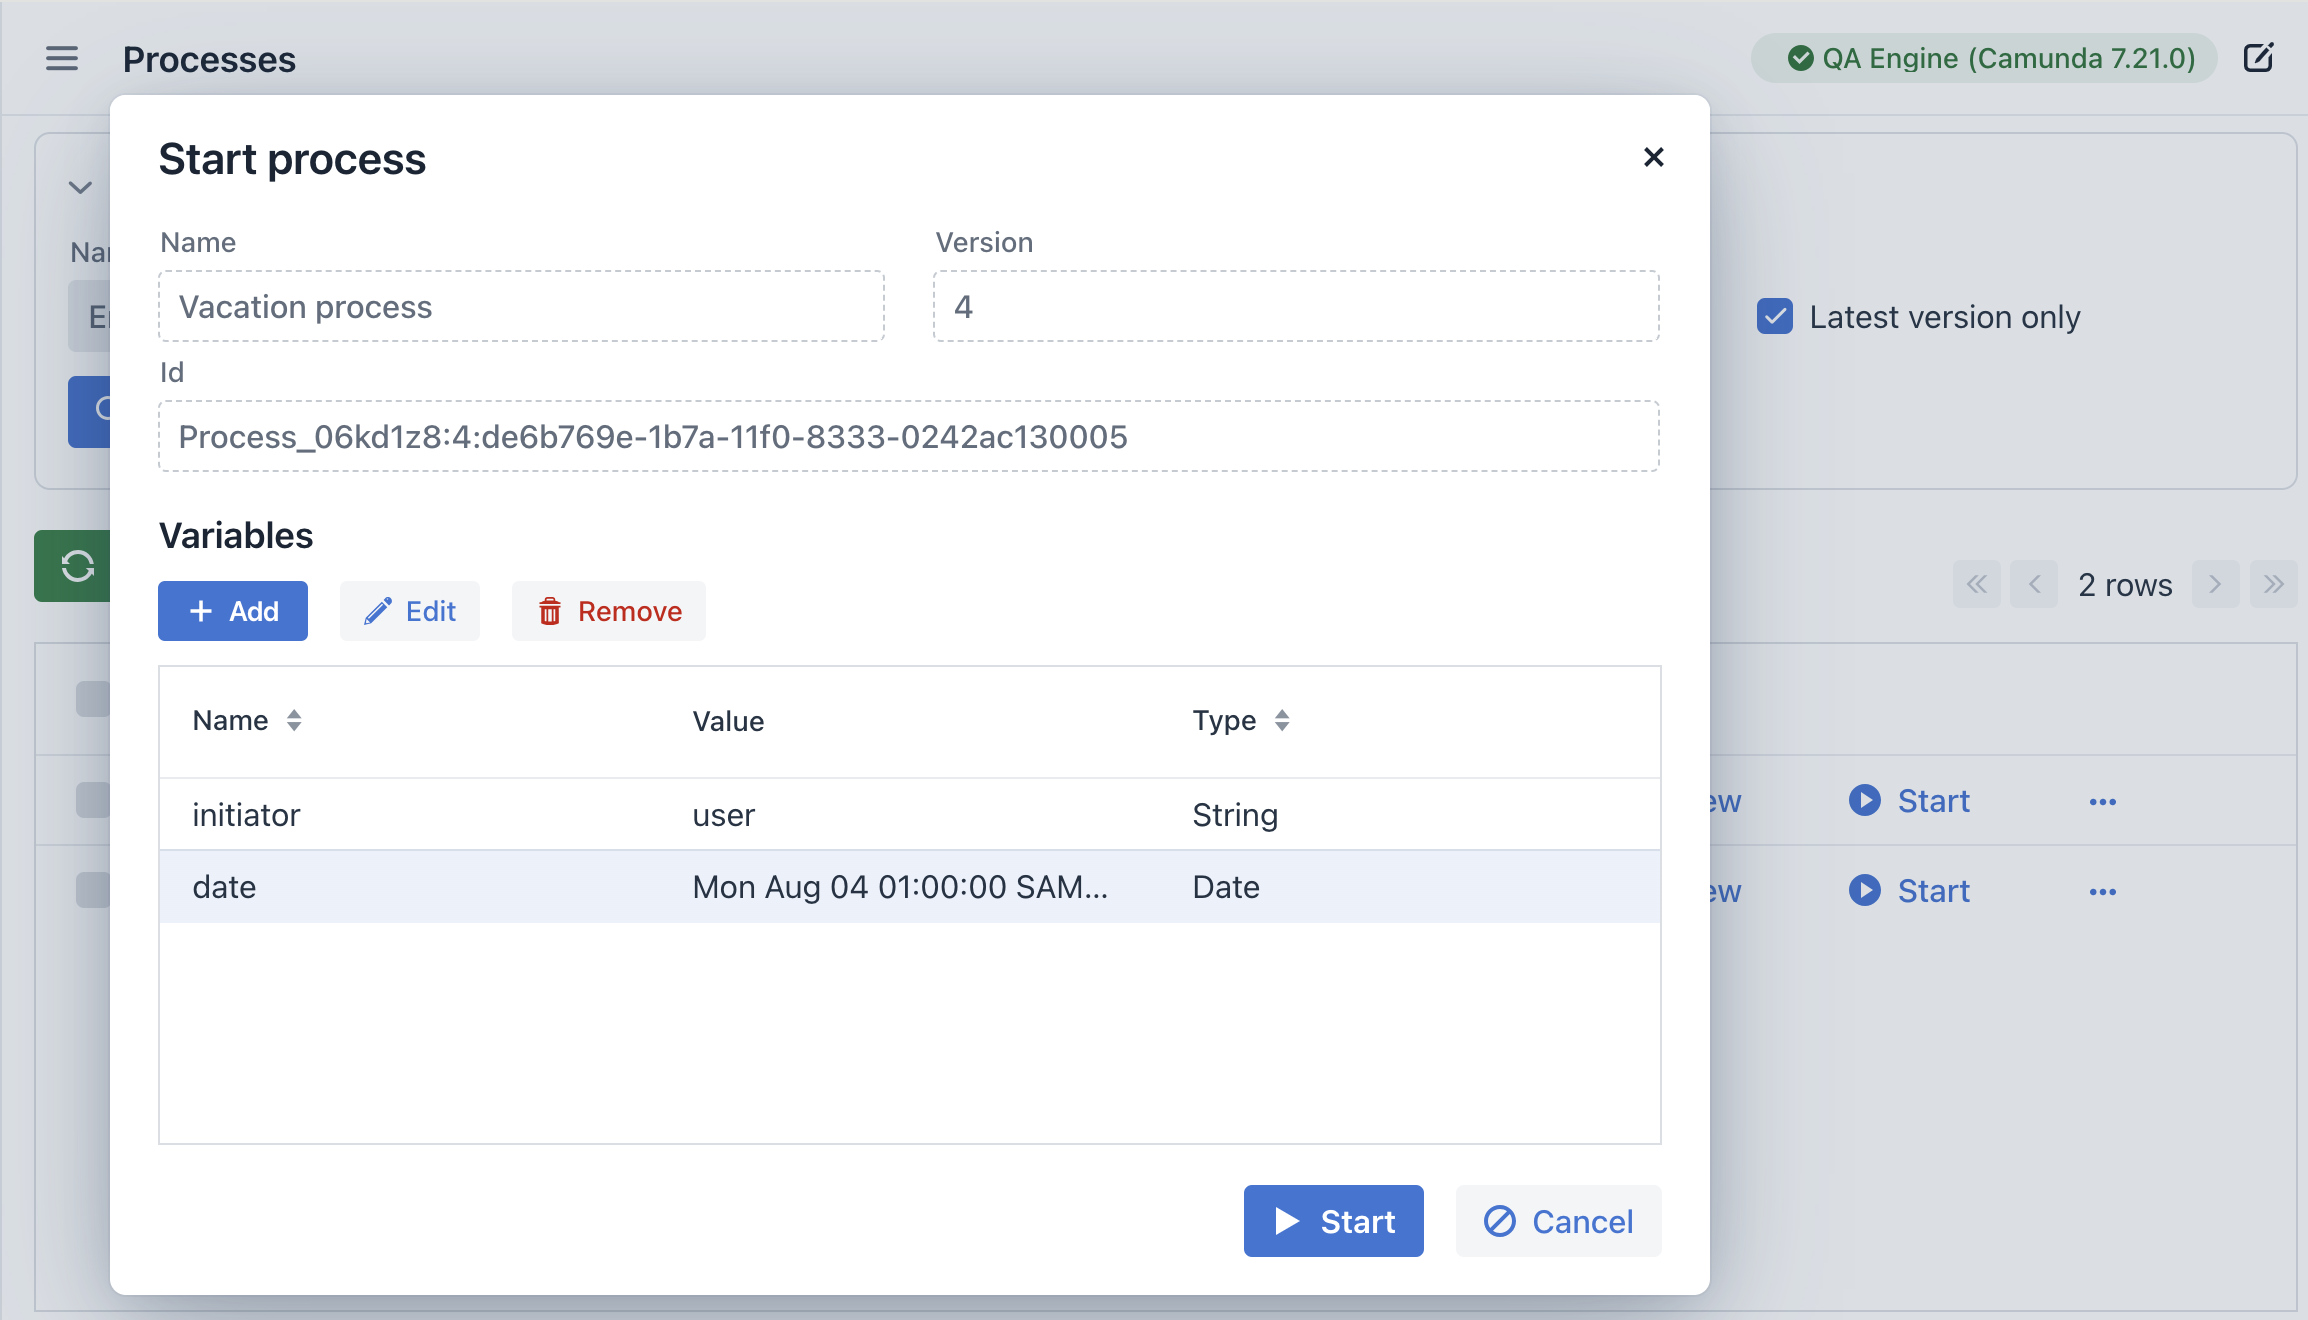Edit the selected variable

point(410,611)
